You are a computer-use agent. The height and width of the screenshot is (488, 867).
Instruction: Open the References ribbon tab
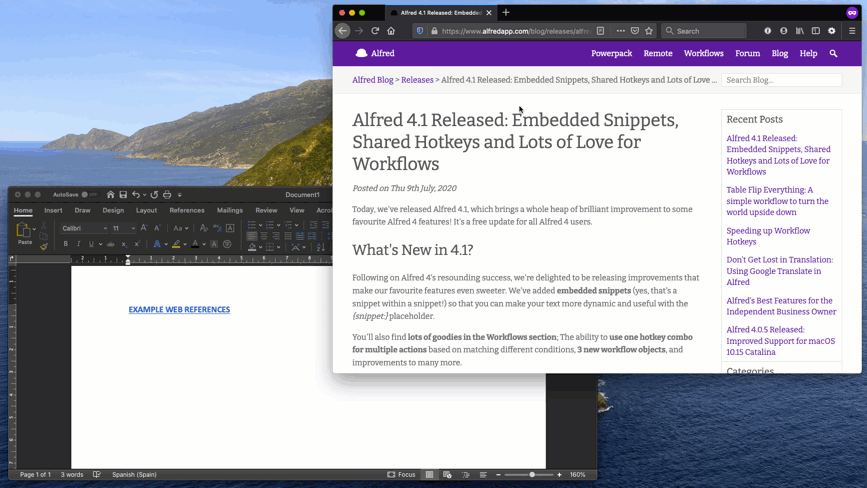(187, 210)
